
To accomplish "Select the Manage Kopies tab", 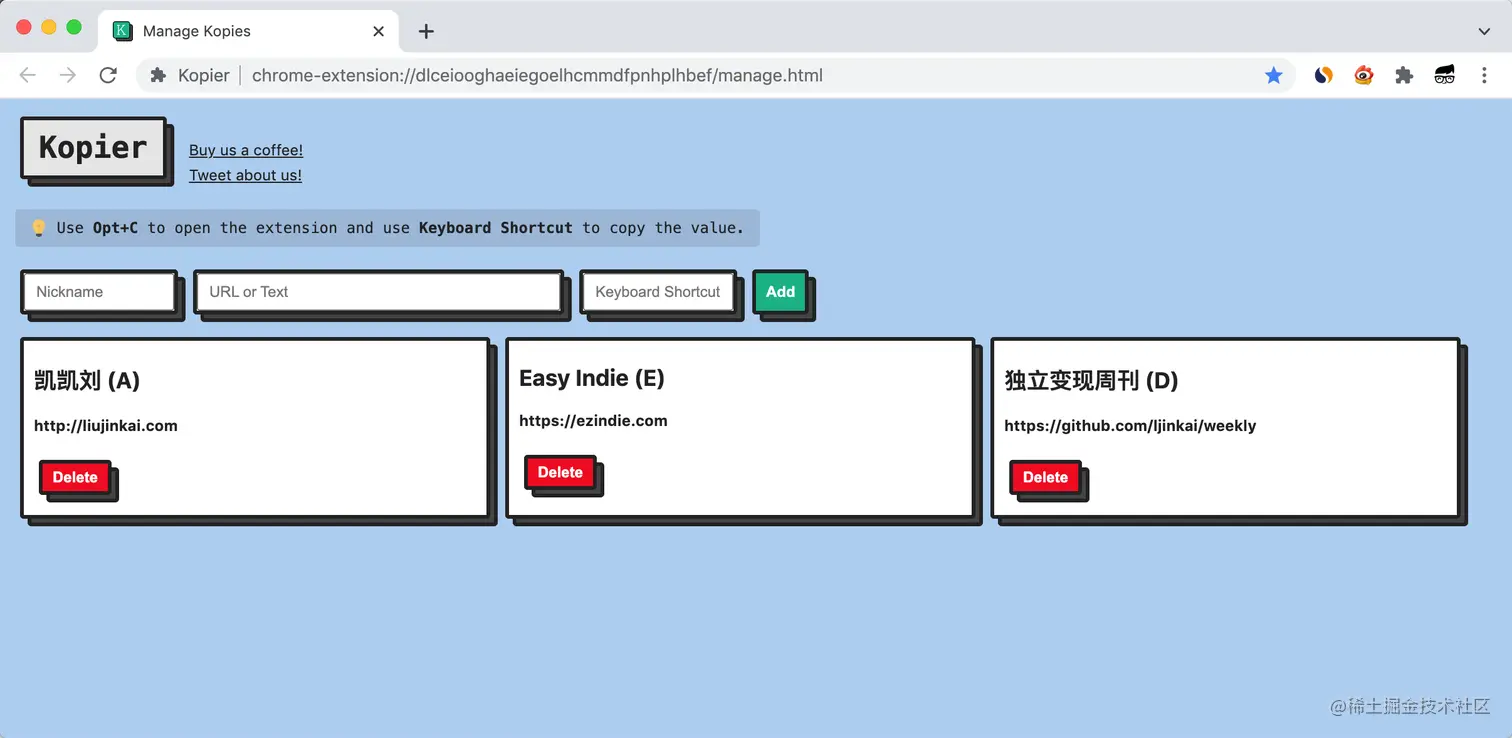I will [248, 31].
